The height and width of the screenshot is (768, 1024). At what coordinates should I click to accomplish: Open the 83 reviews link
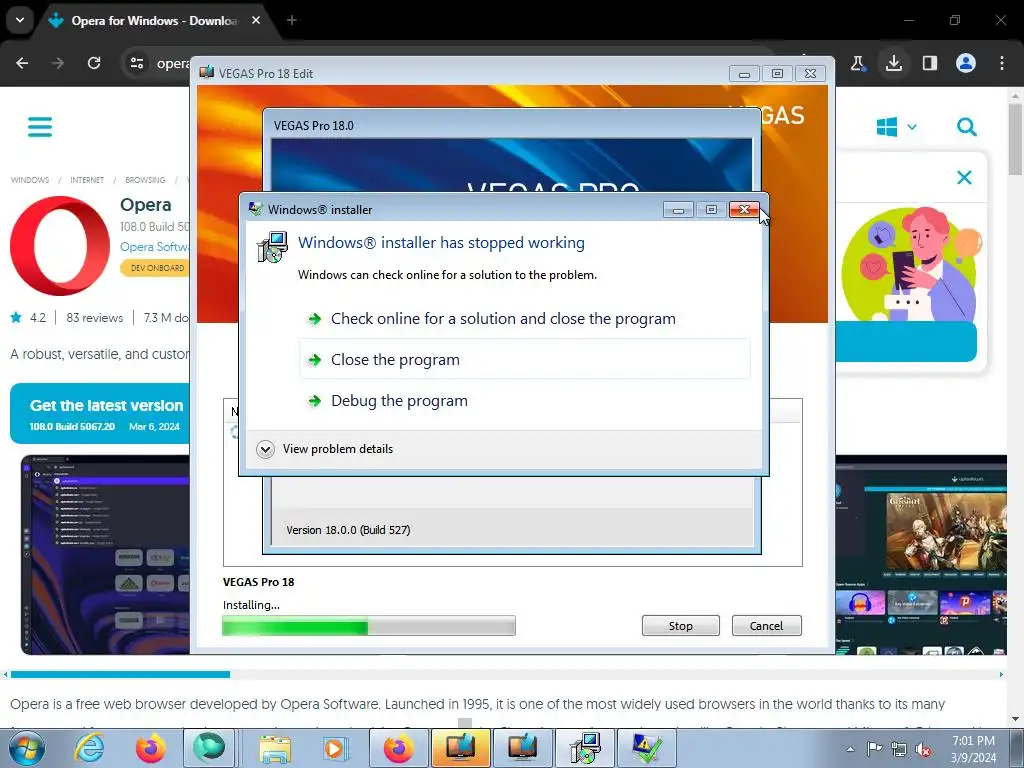click(x=95, y=318)
